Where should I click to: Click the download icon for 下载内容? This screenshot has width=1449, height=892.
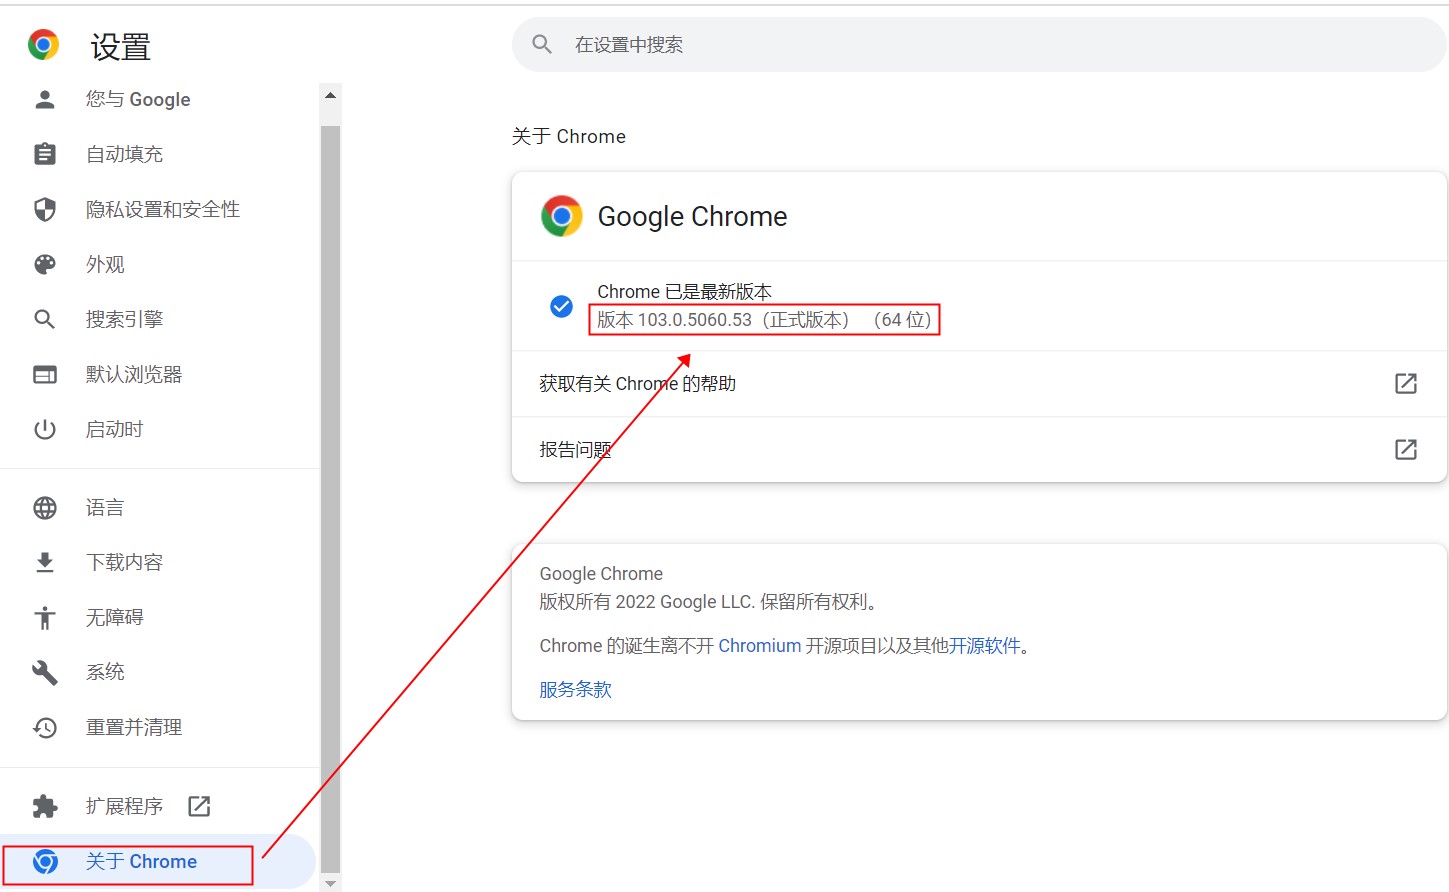pos(45,562)
